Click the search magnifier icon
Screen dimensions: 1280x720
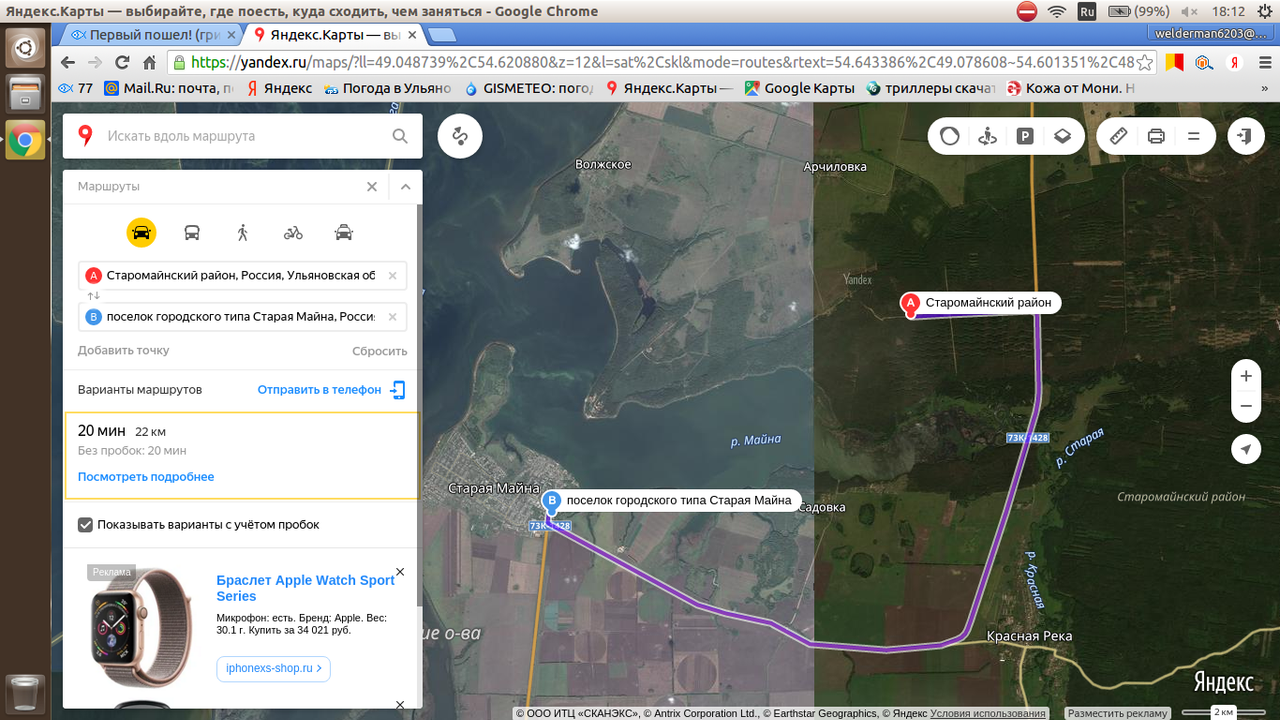400,136
